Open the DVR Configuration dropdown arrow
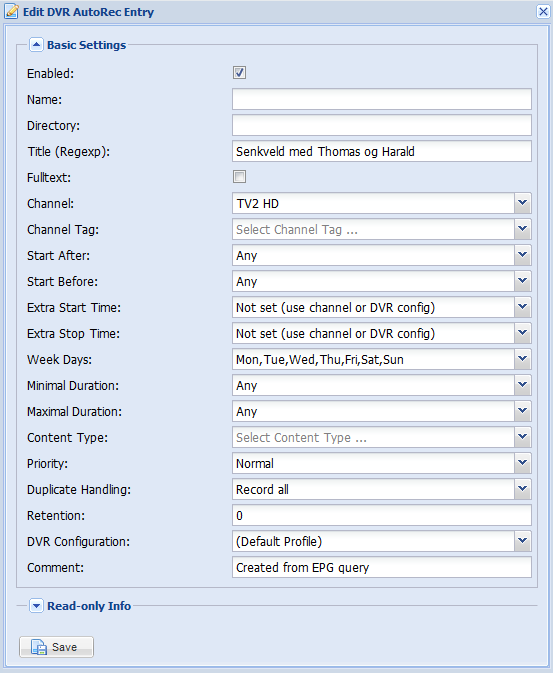553x673 pixels. pyautogui.click(x=523, y=541)
